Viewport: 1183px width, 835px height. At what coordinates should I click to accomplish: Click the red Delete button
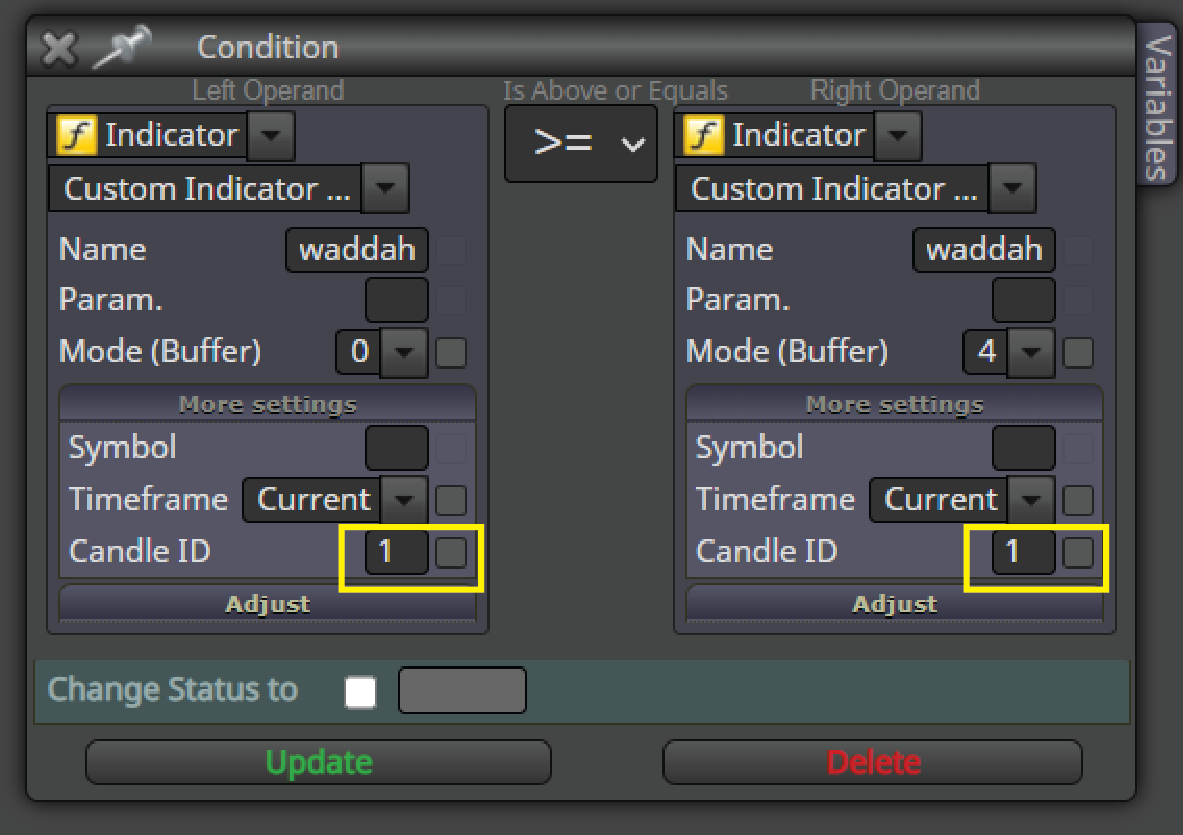point(873,762)
